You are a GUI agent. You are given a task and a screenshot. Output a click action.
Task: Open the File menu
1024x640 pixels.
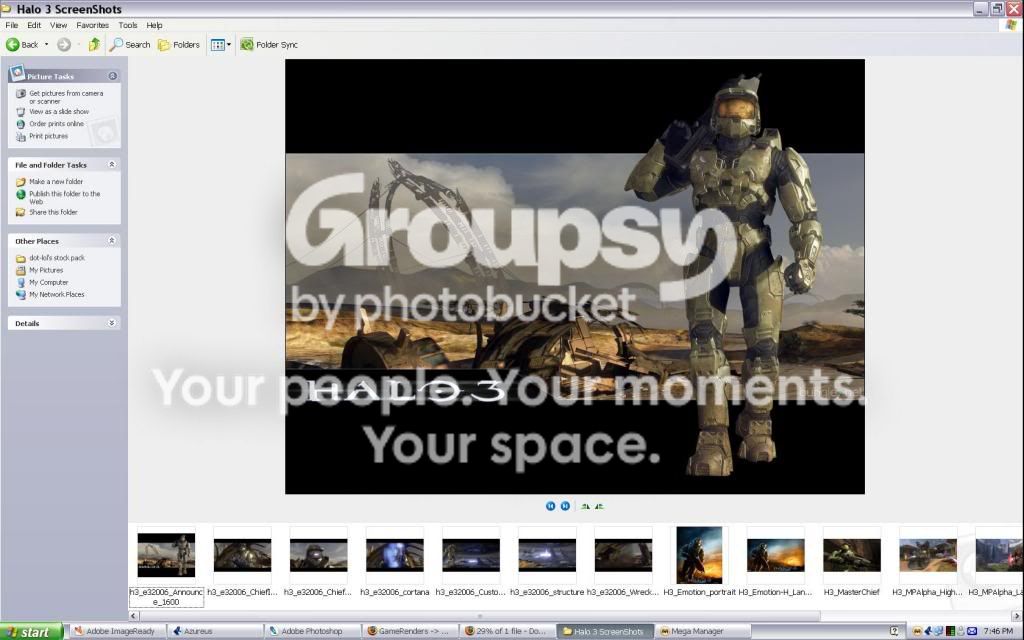click(x=12, y=25)
